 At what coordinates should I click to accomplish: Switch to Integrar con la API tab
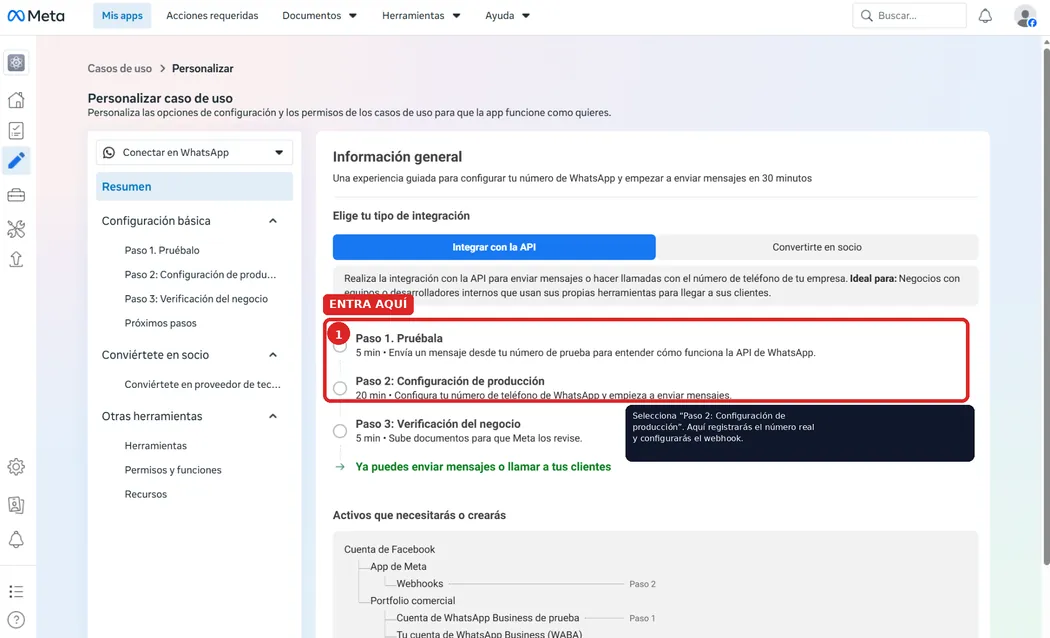494,247
